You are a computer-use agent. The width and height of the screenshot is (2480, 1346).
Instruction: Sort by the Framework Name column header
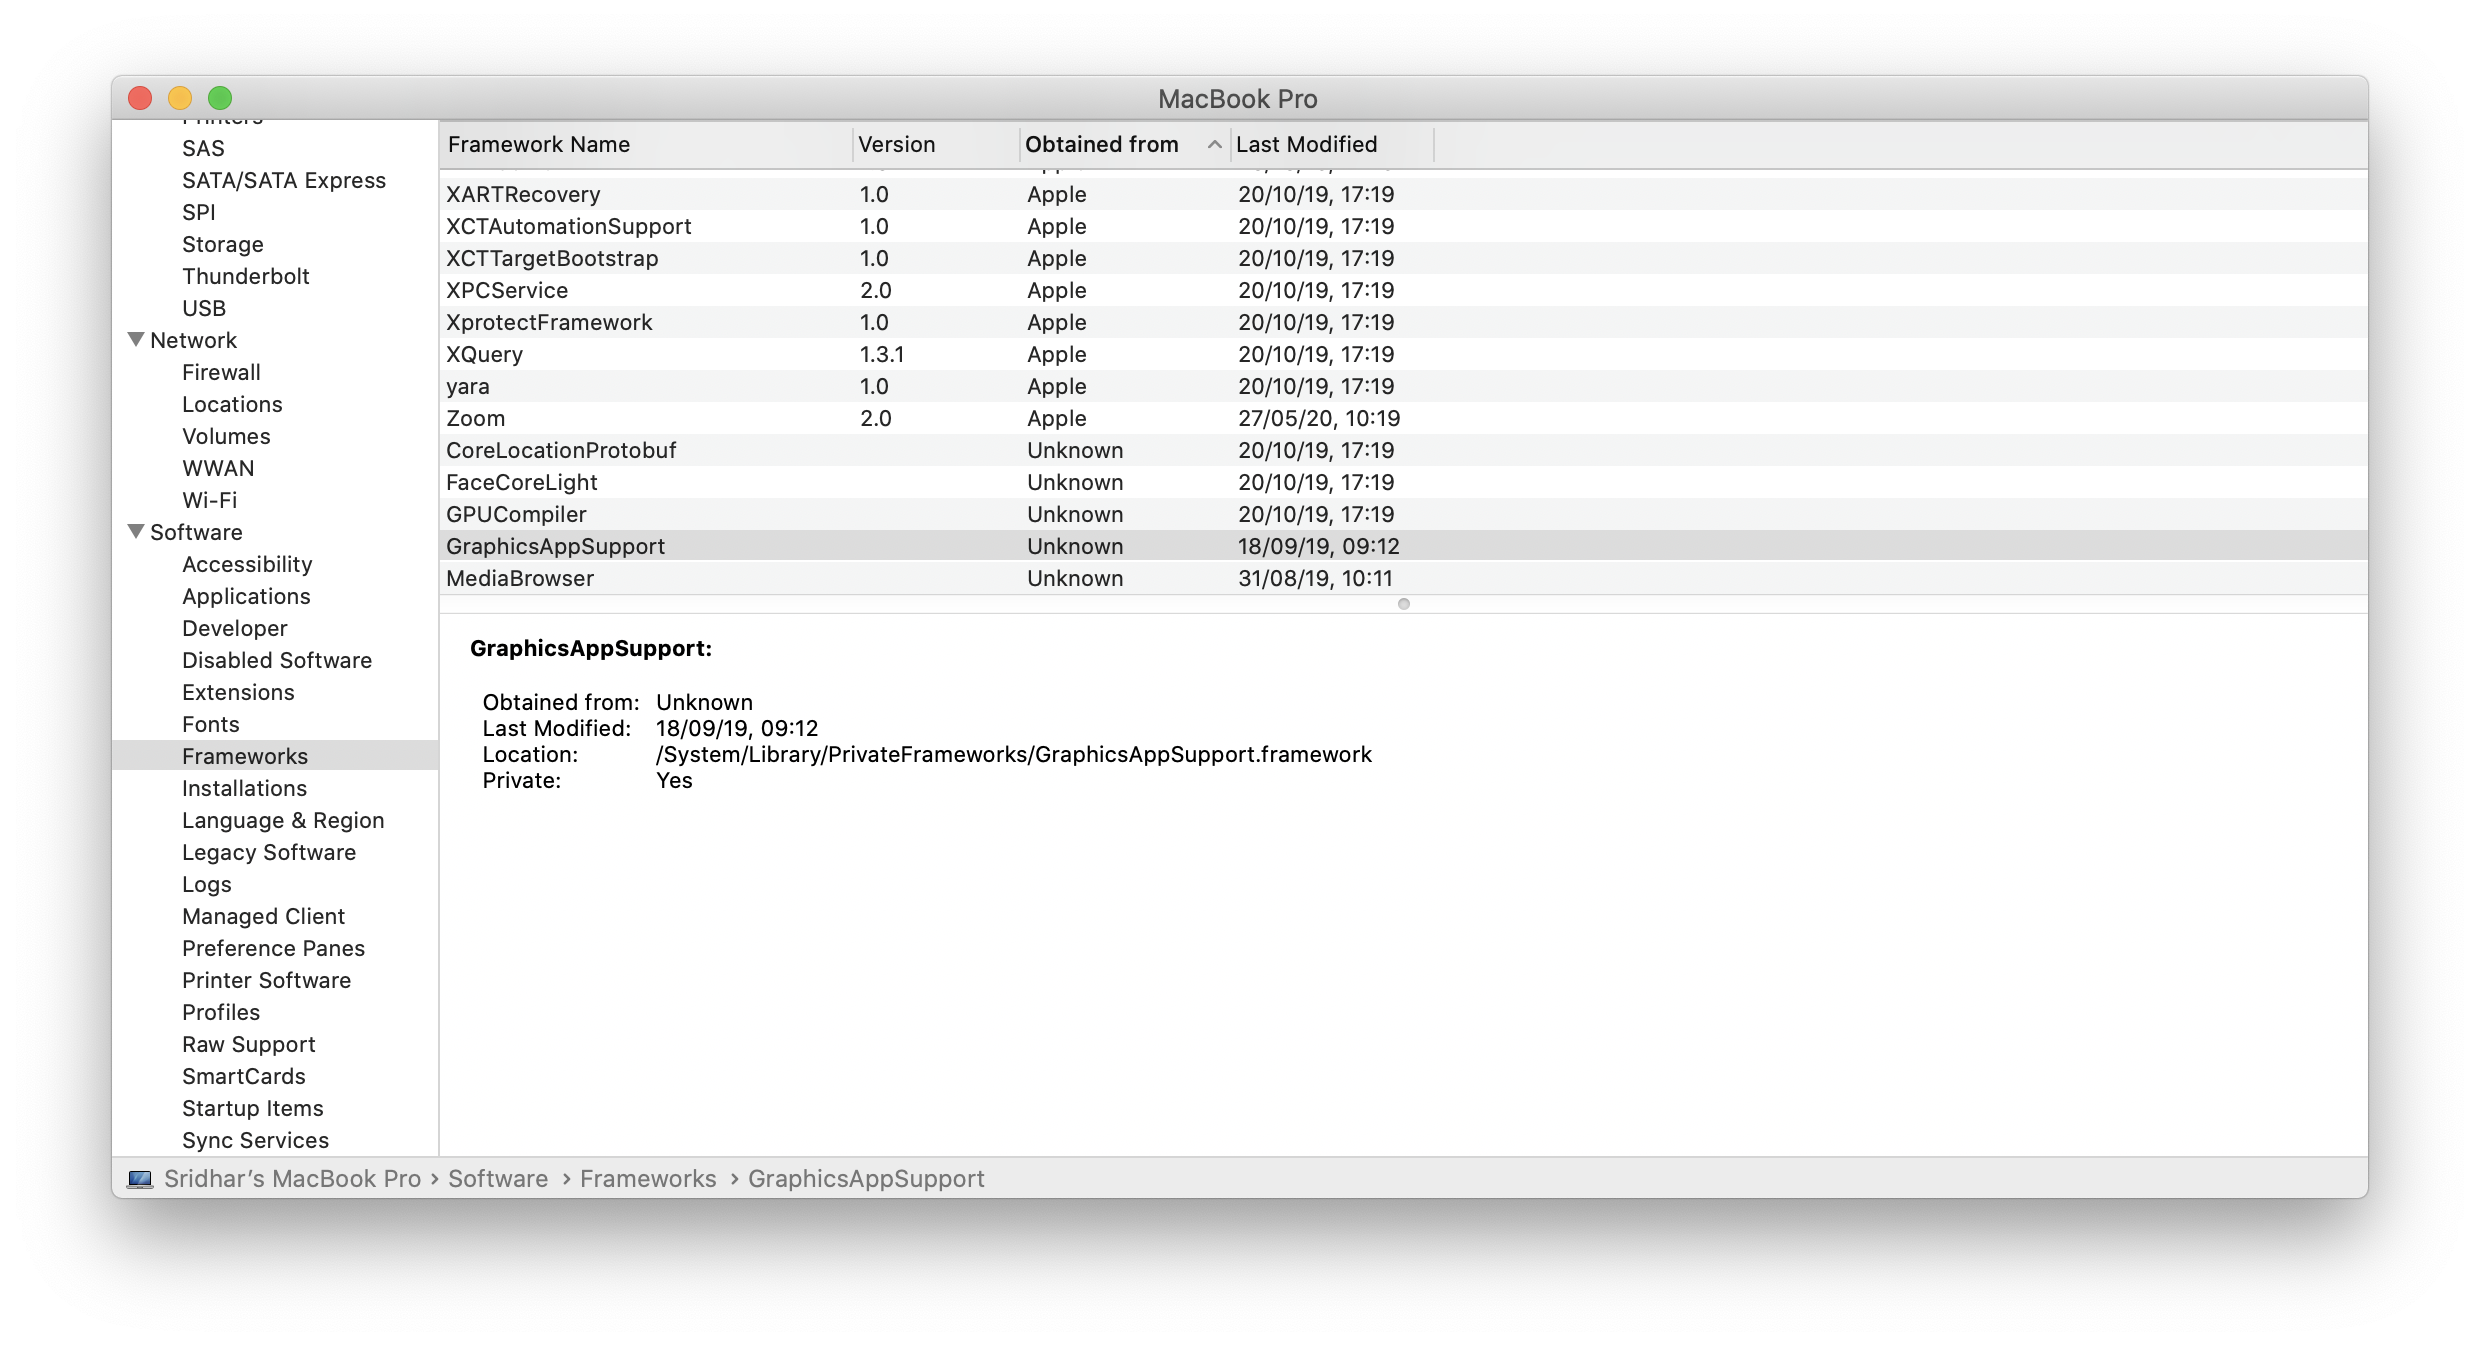[538, 144]
